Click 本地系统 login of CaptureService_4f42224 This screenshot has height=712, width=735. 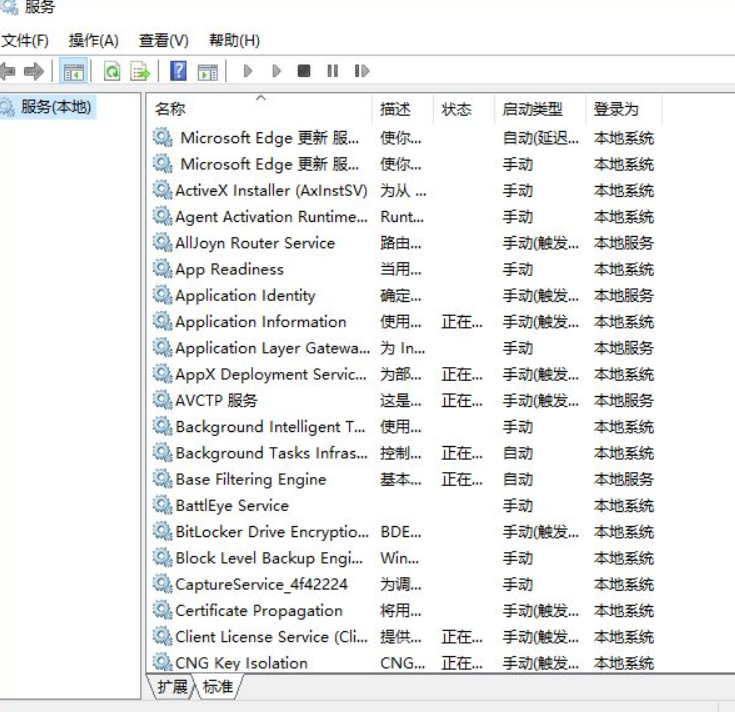click(623, 584)
